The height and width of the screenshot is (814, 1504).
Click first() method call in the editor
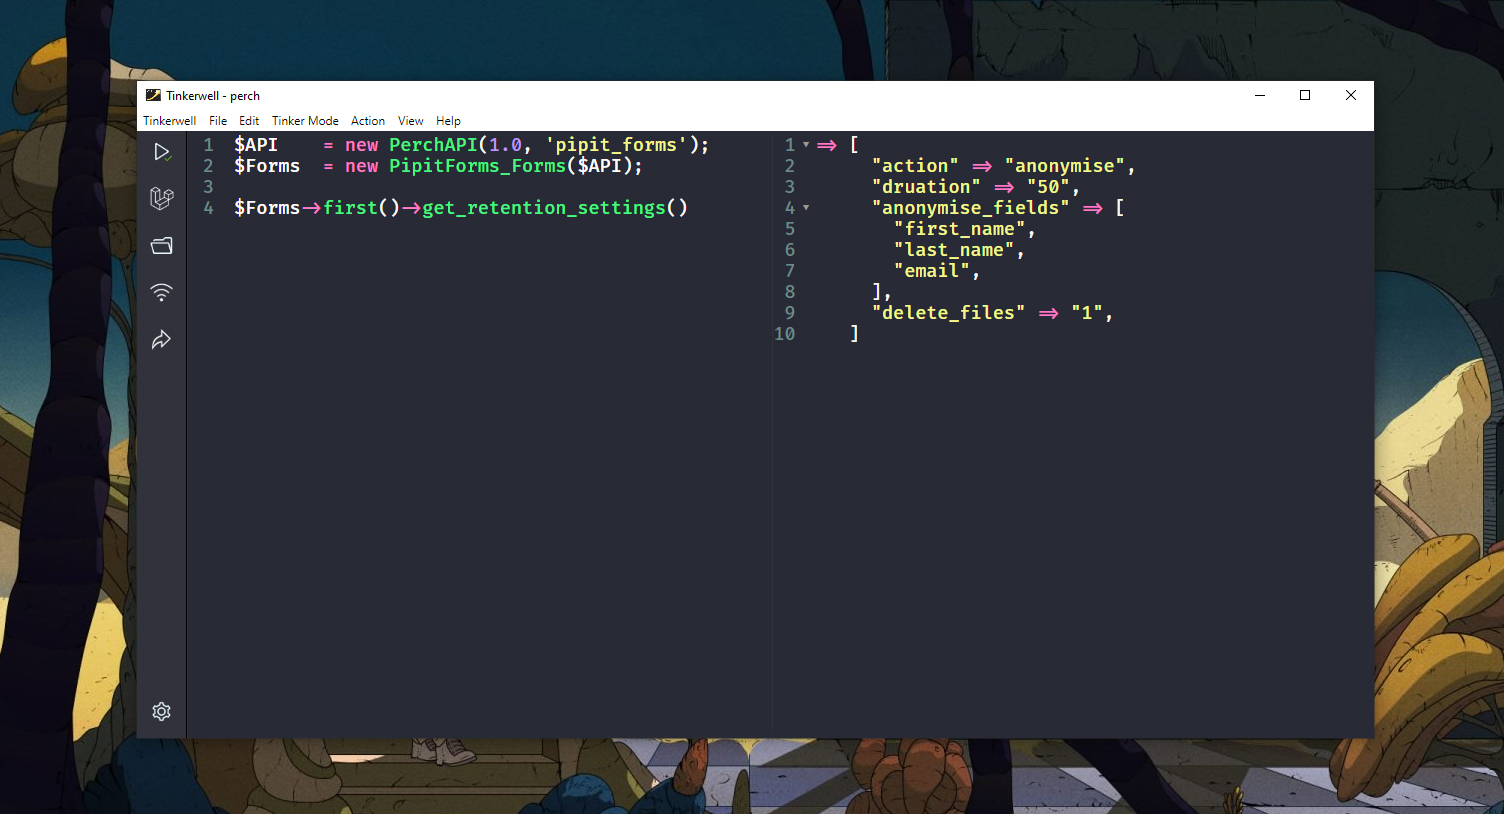tap(361, 208)
